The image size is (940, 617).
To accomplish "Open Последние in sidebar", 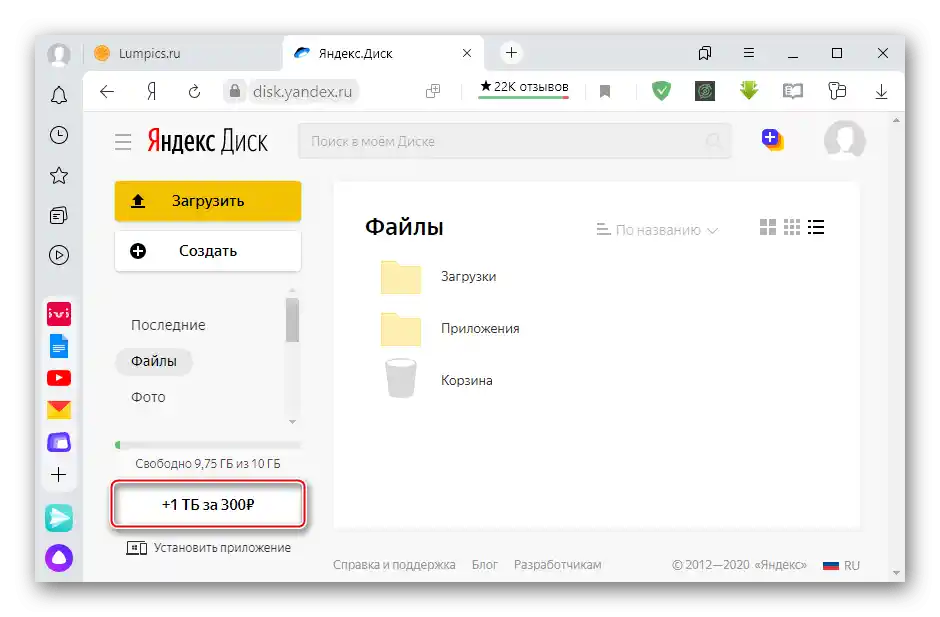I will pos(168,325).
